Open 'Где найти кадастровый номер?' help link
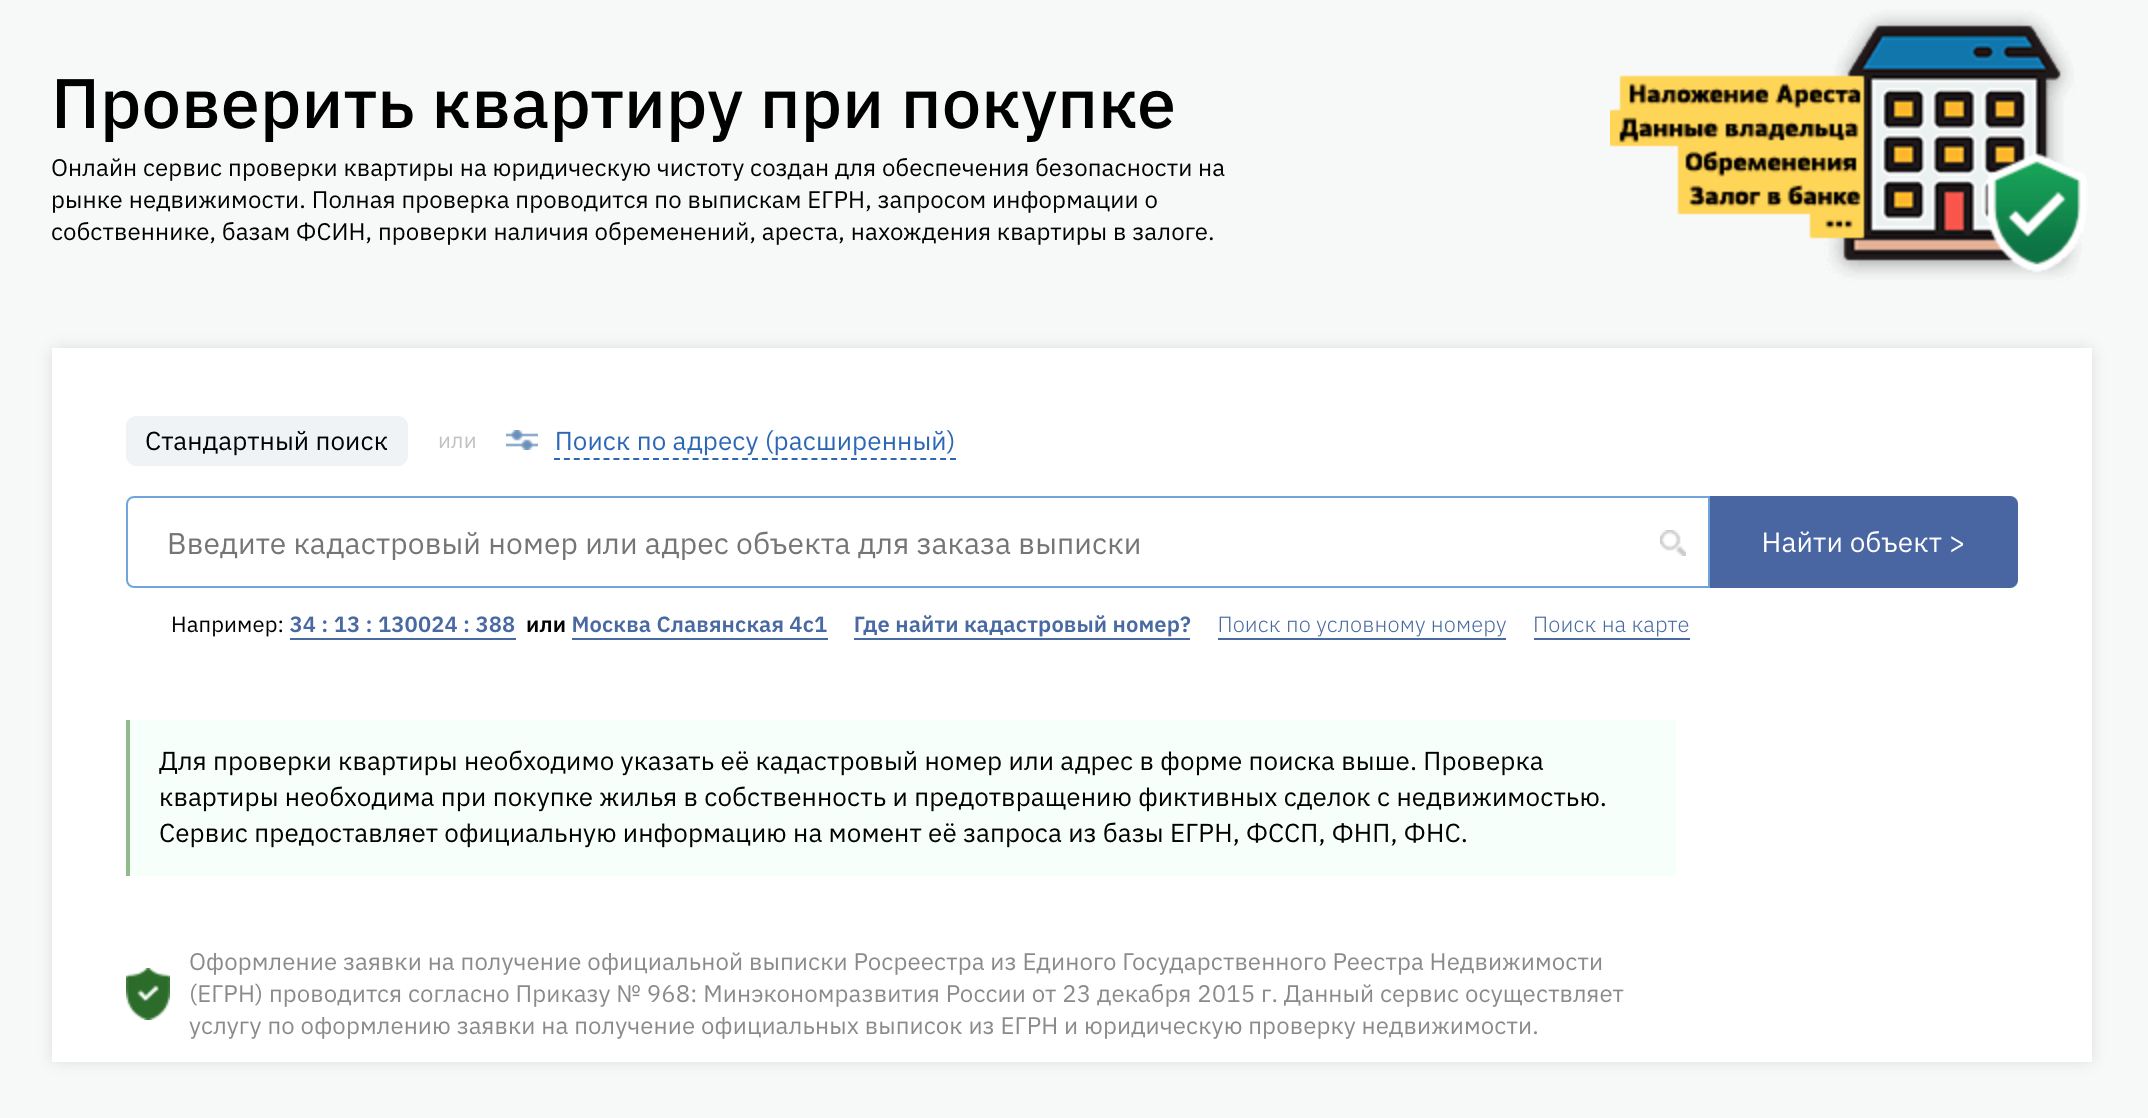 pos(1021,625)
